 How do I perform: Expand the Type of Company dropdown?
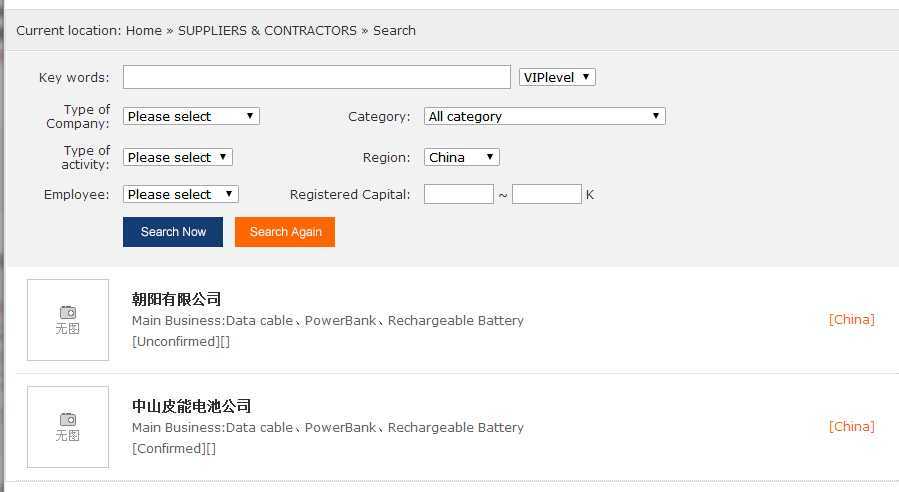click(191, 116)
